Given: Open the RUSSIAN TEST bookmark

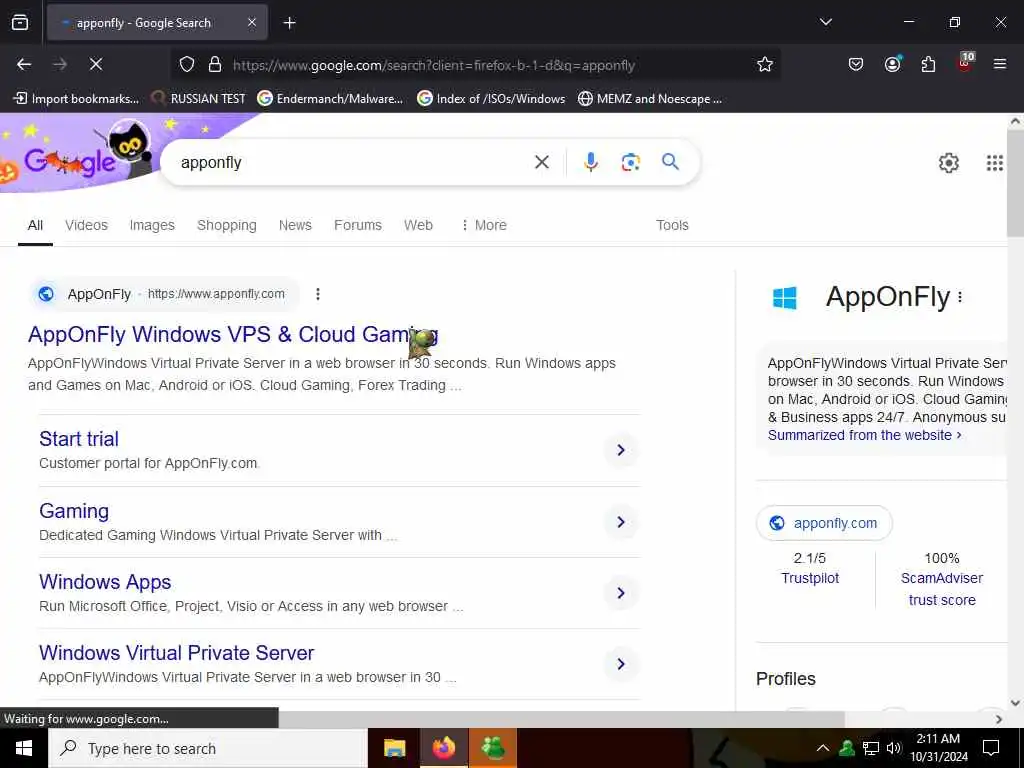Looking at the screenshot, I should [x=199, y=99].
